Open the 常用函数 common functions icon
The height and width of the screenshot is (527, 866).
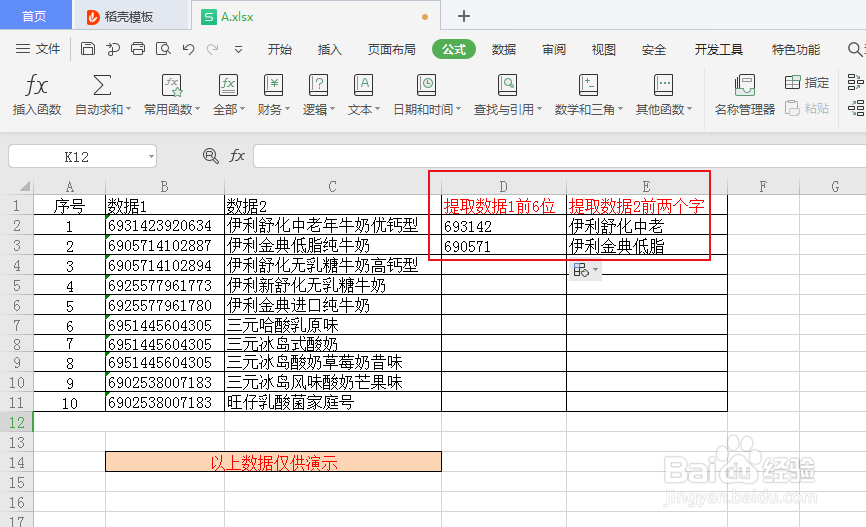tap(172, 86)
